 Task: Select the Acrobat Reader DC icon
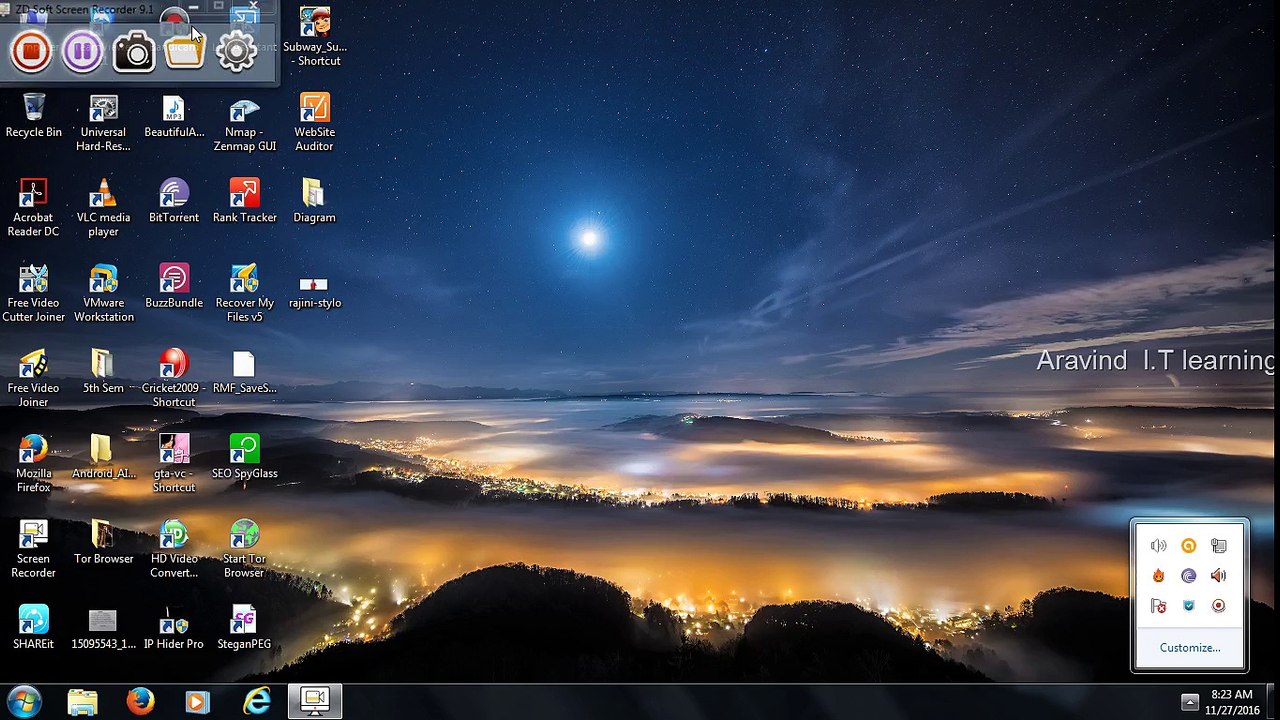(x=33, y=209)
